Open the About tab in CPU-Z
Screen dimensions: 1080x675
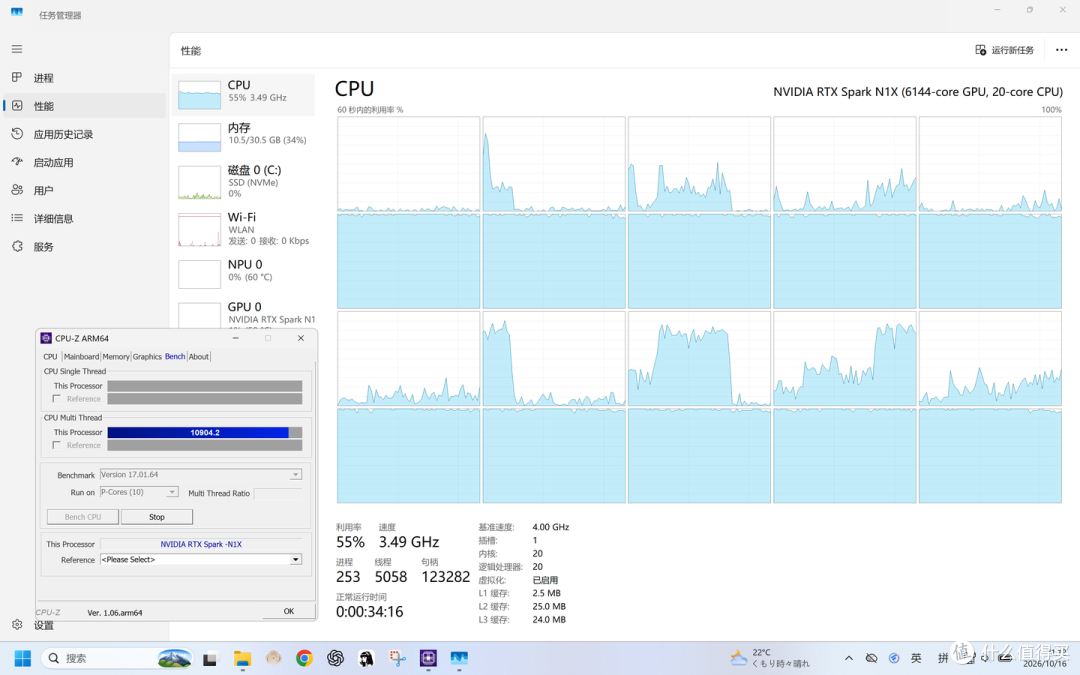click(198, 357)
